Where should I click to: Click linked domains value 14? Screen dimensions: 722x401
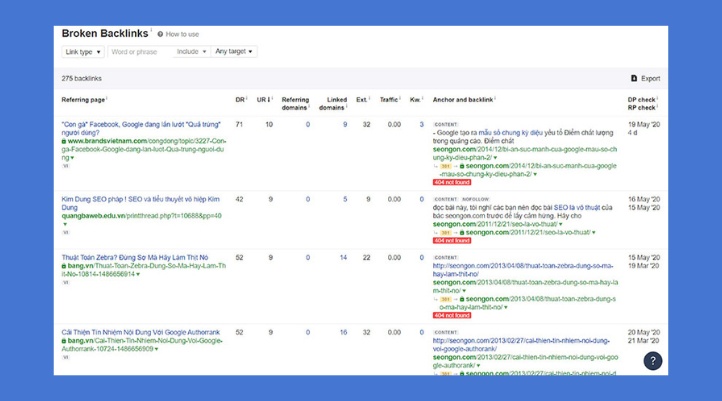pyautogui.click(x=344, y=257)
